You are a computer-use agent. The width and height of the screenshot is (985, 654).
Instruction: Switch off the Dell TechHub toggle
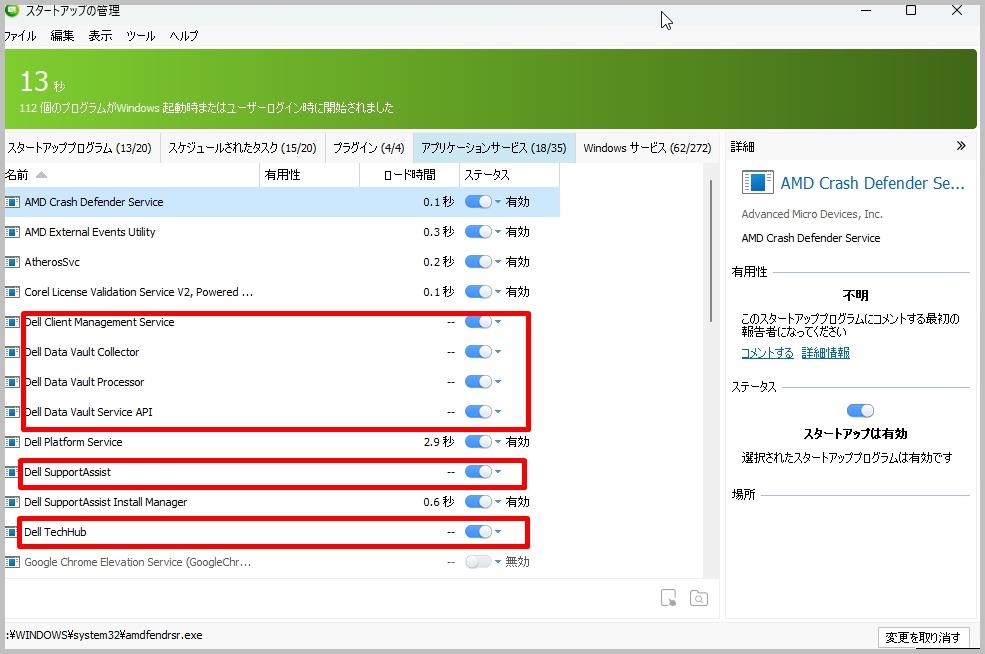478,531
